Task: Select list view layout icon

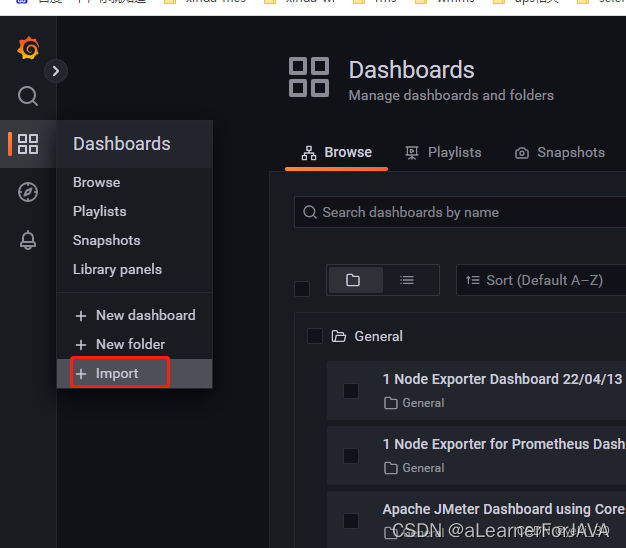Action: 407,280
